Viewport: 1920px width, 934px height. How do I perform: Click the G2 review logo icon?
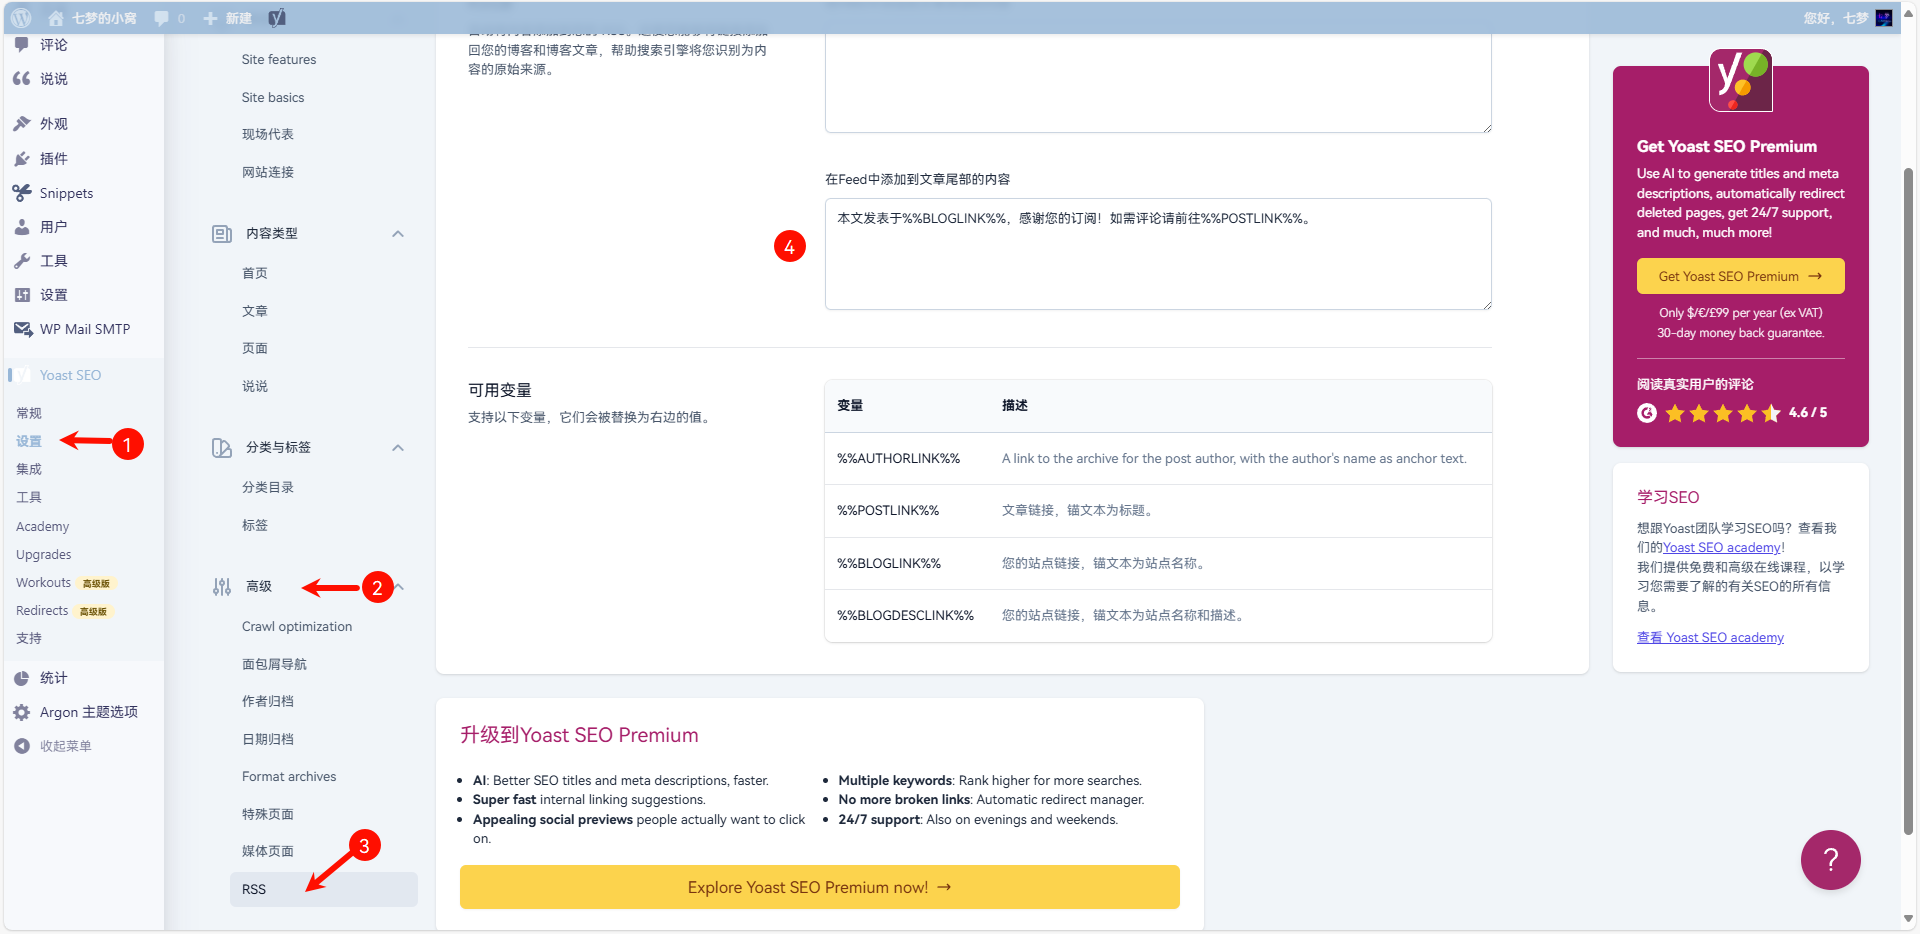(1647, 413)
